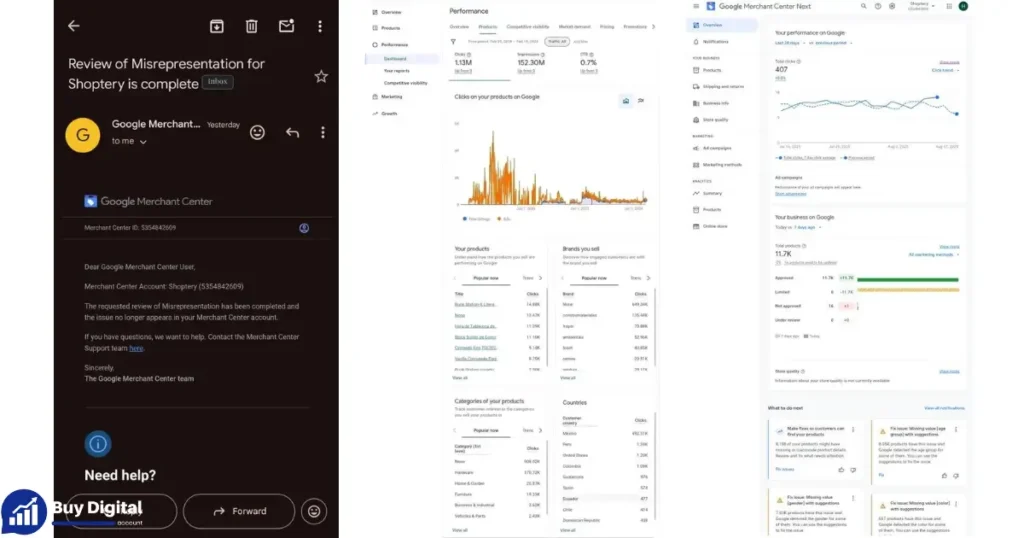This screenshot has width=1024, height=538.
Task: Click the green profile avatar
Action: point(963,6)
